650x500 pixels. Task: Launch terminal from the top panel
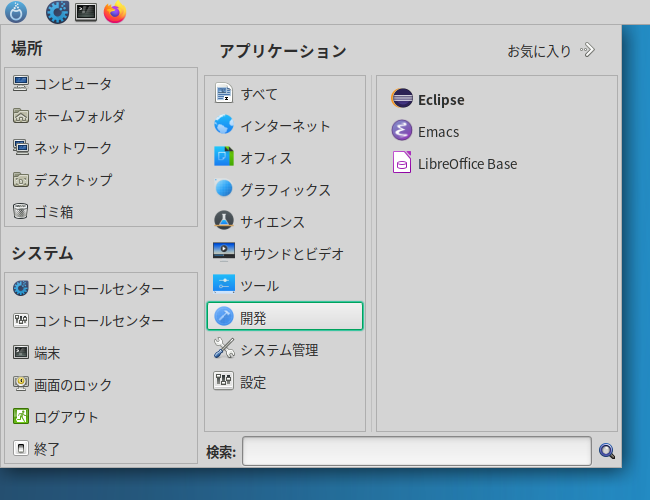(86, 12)
